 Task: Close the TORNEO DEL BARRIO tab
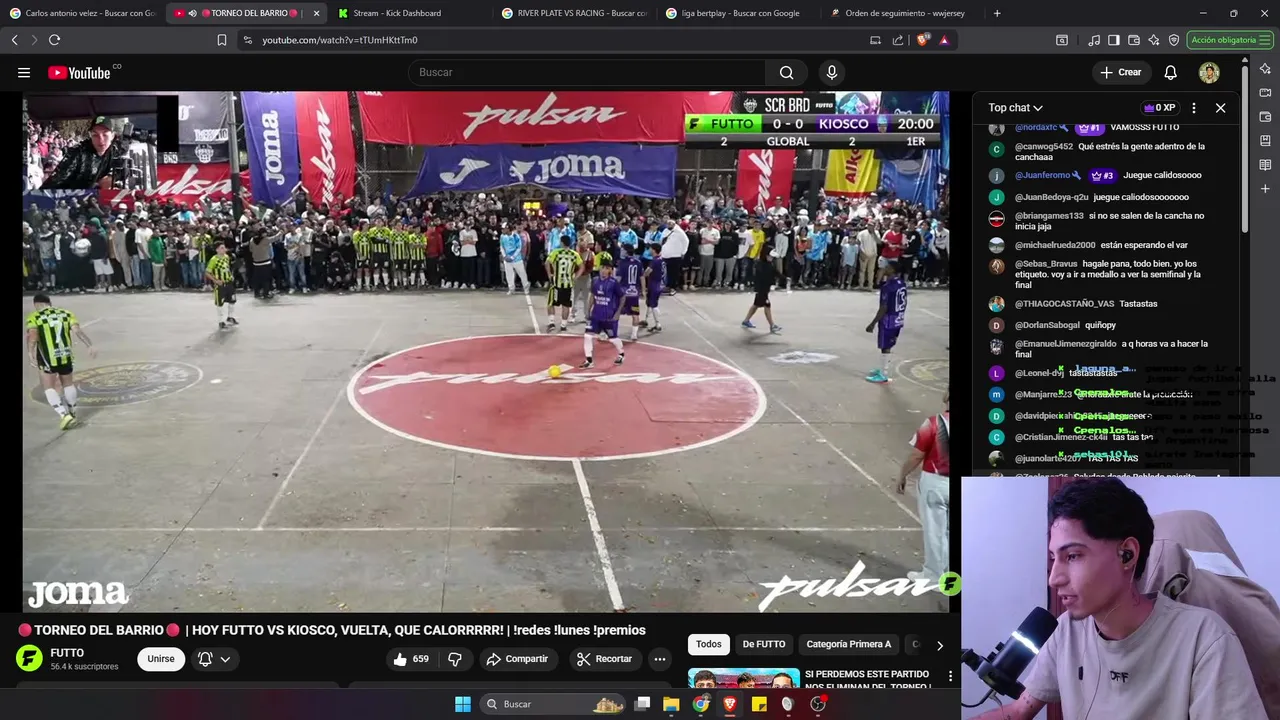click(316, 13)
